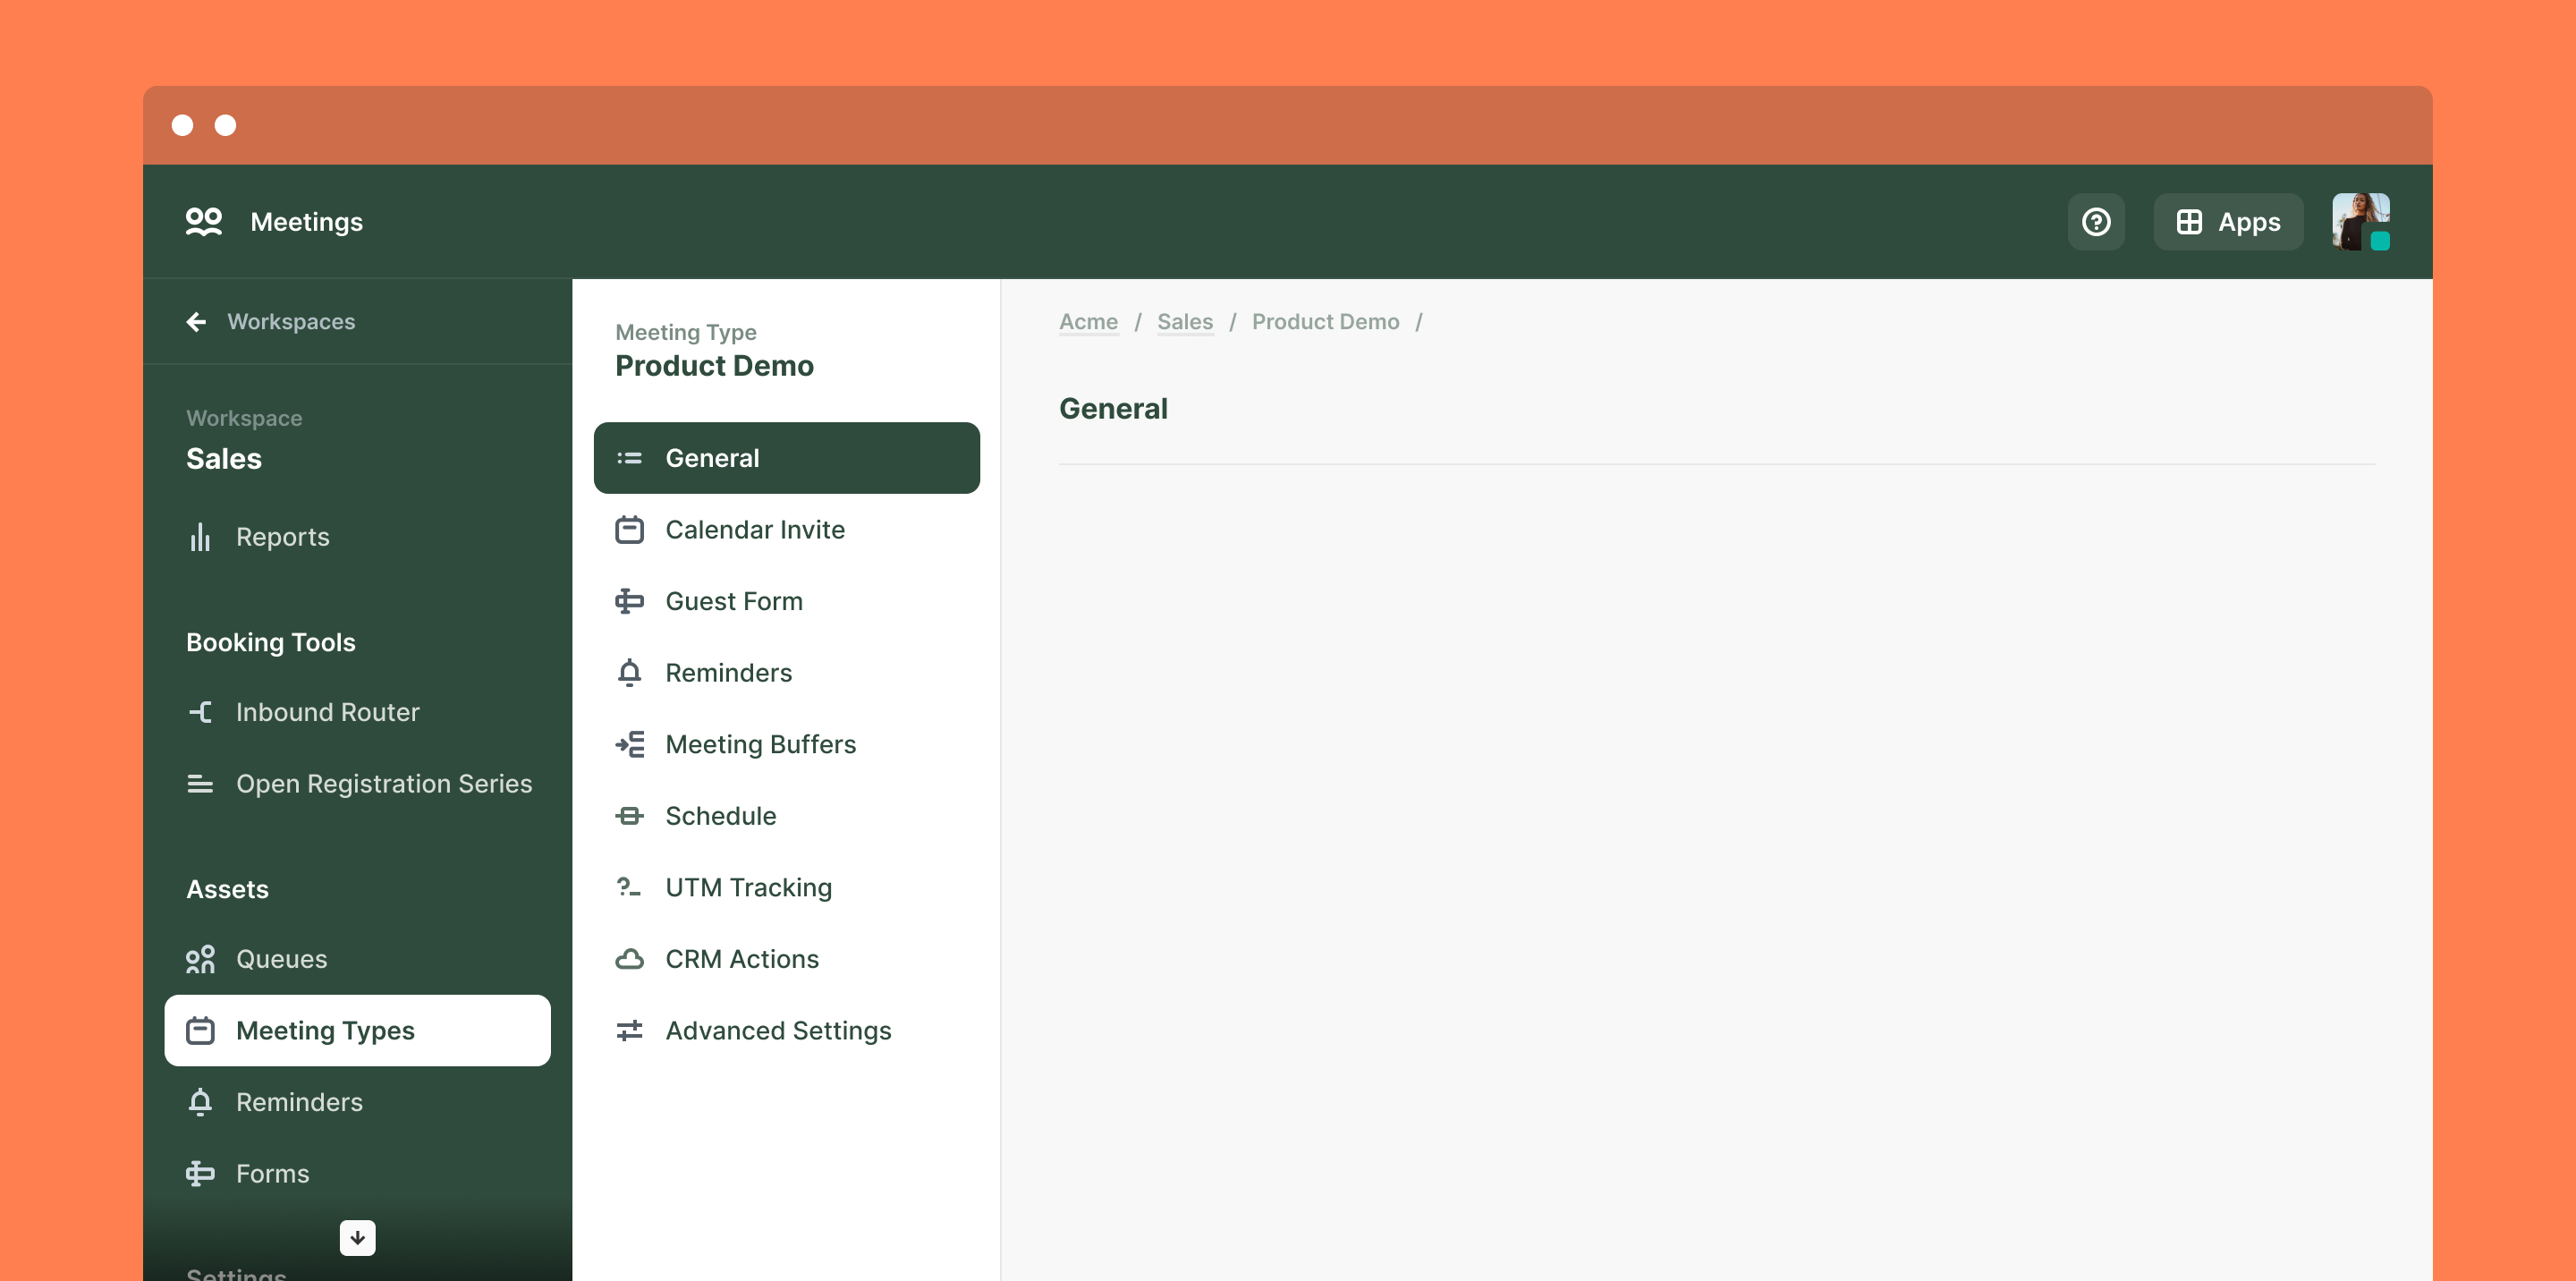The width and height of the screenshot is (2576, 1281).
Task: Open the Apps grid button
Action: (x=2228, y=222)
